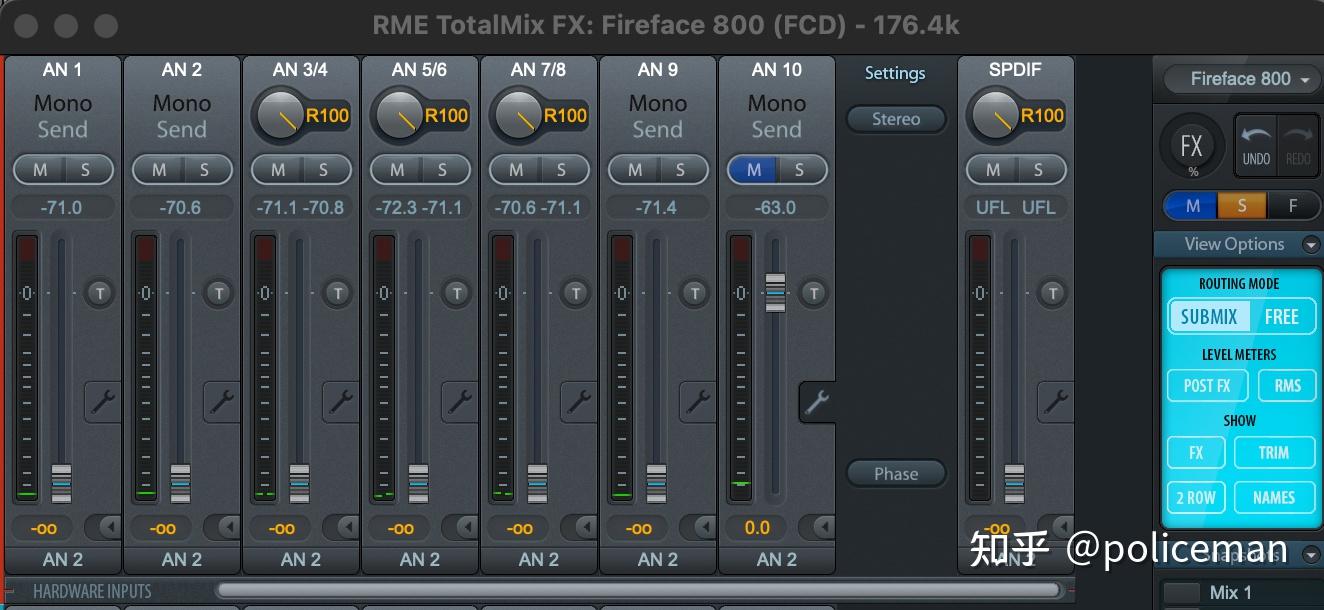Open the channel settings wrench on AN 1
Image resolution: width=1324 pixels, height=610 pixels.
[x=103, y=403]
